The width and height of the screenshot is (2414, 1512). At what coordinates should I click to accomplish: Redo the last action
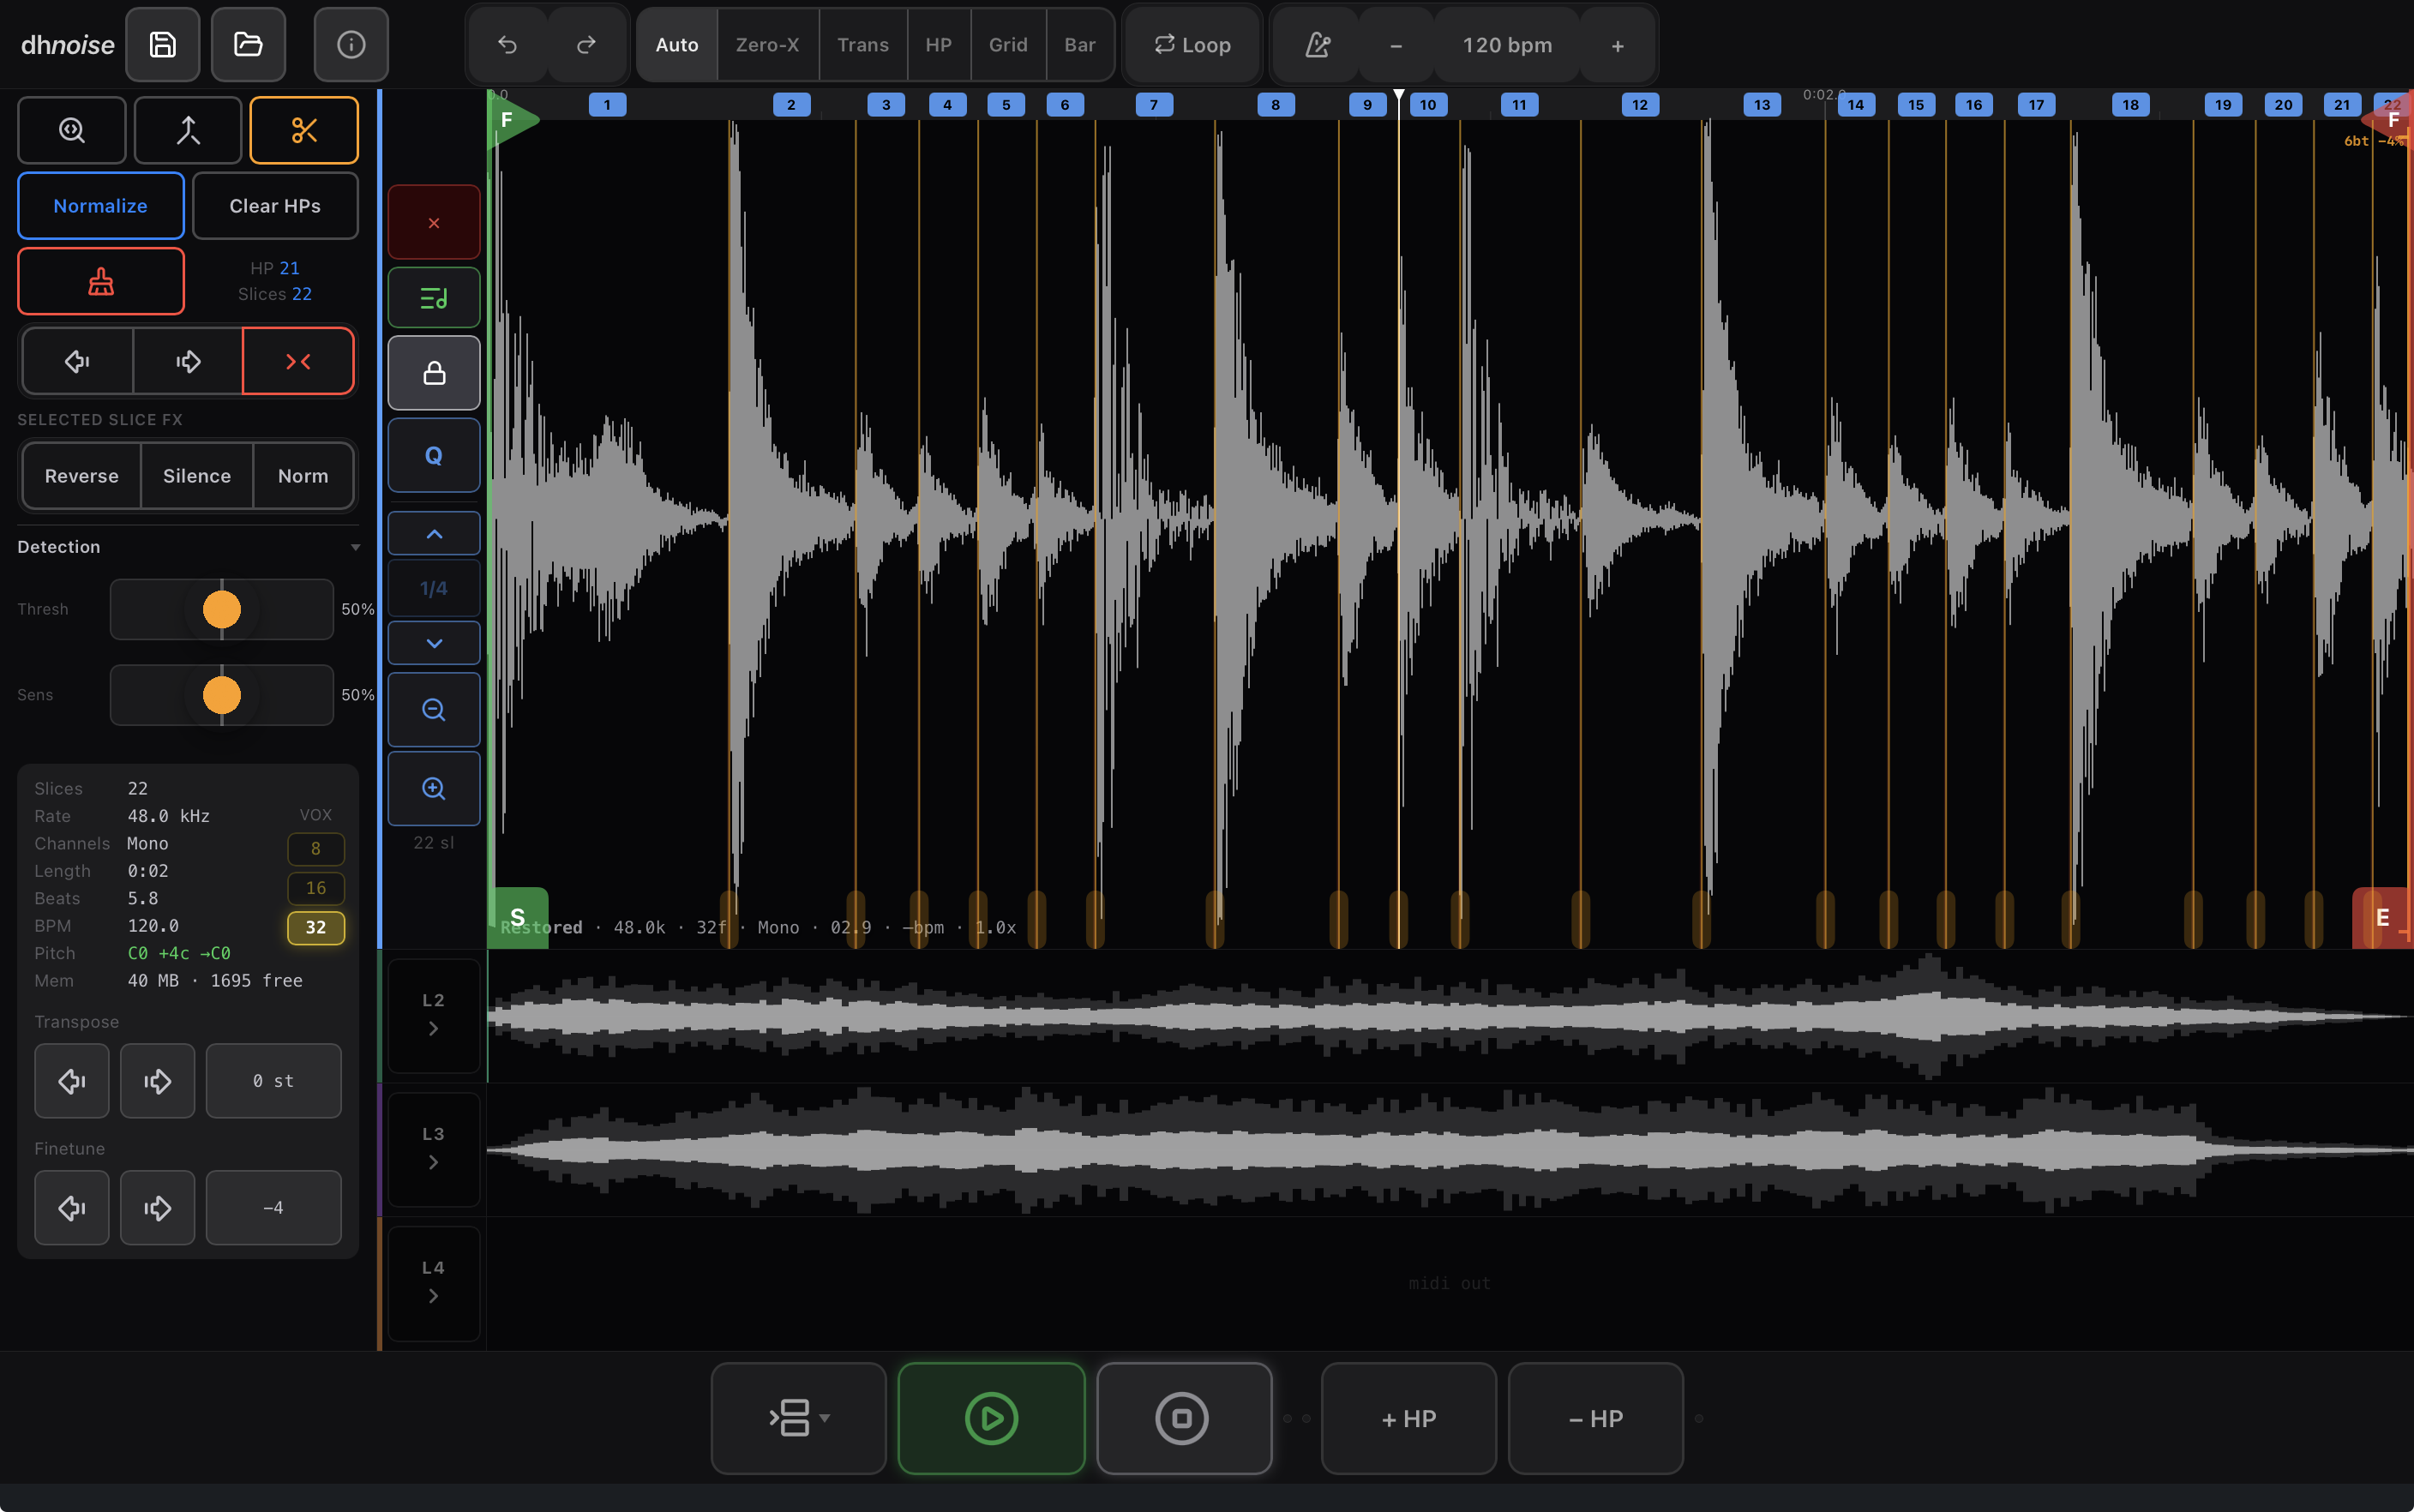coord(587,44)
